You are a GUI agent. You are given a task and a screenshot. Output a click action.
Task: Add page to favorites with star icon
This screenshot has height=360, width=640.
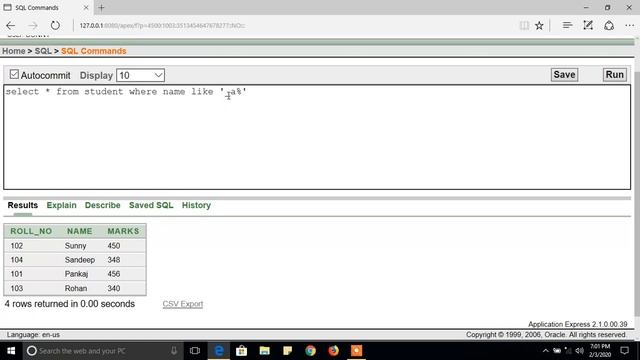(539, 25)
